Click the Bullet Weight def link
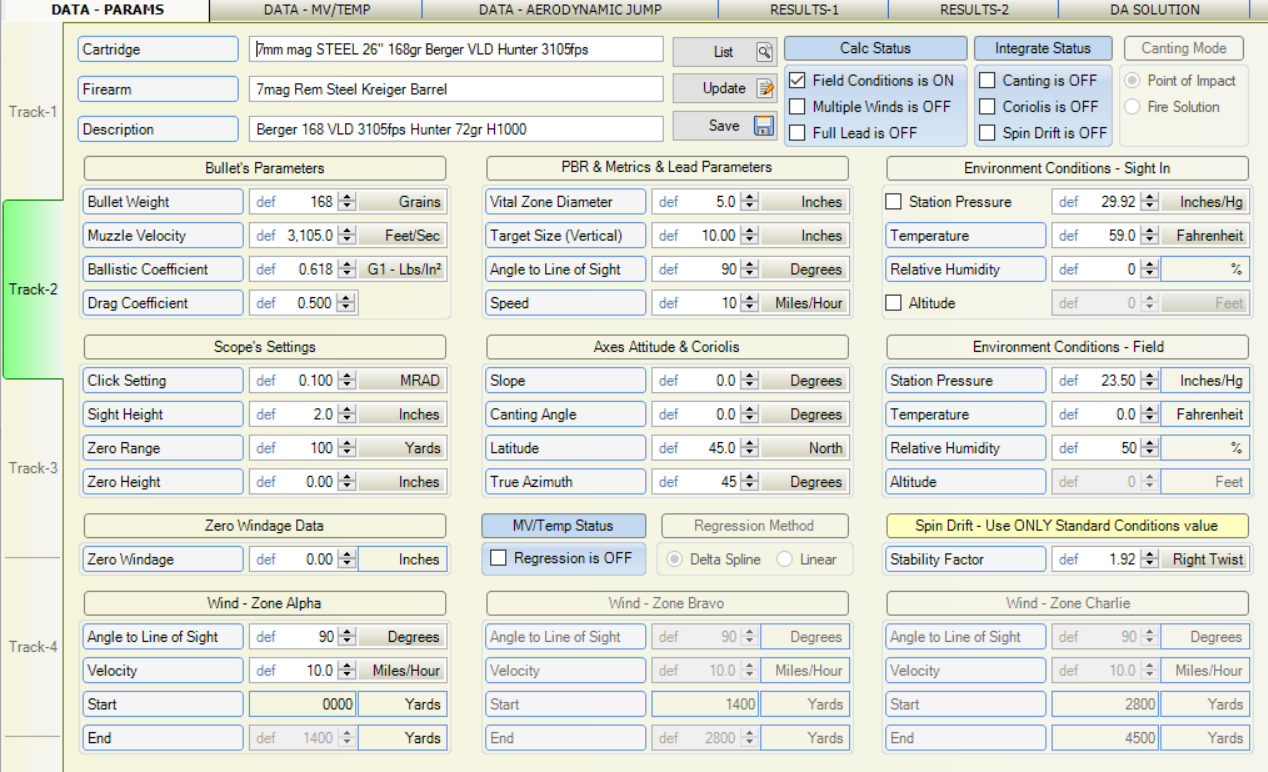 coord(266,202)
